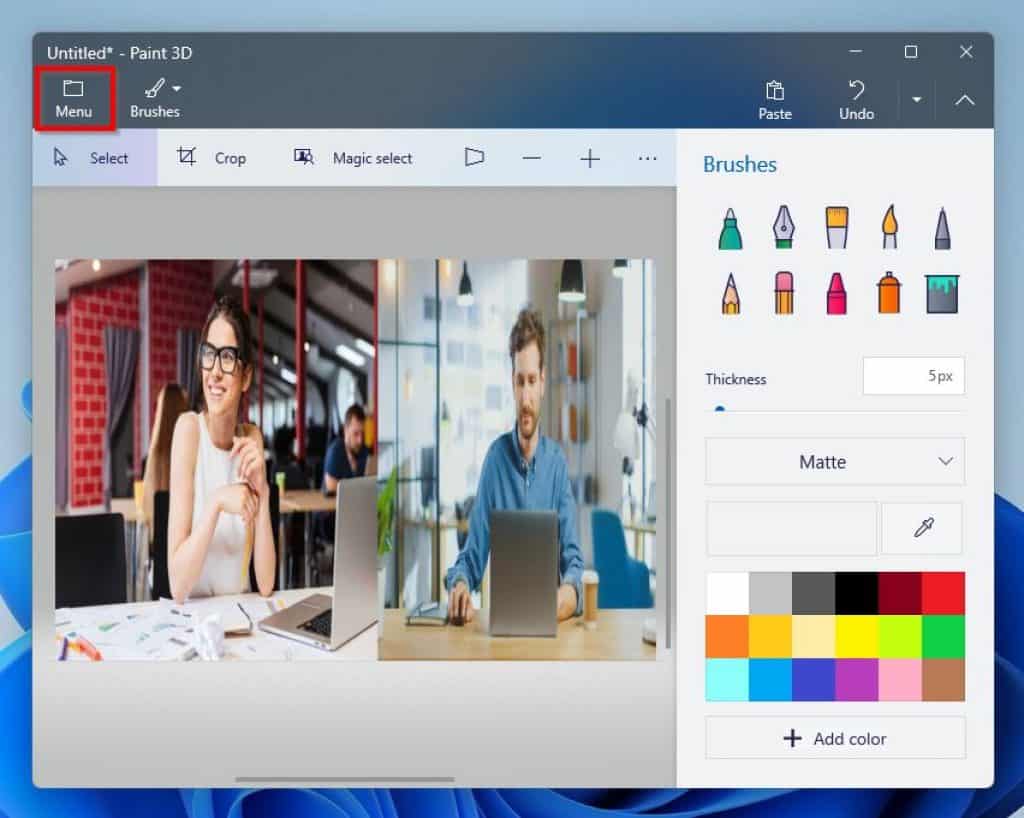Select the Oil brush
The width and height of the screenshot is (1024, 818).
(837, 227)
